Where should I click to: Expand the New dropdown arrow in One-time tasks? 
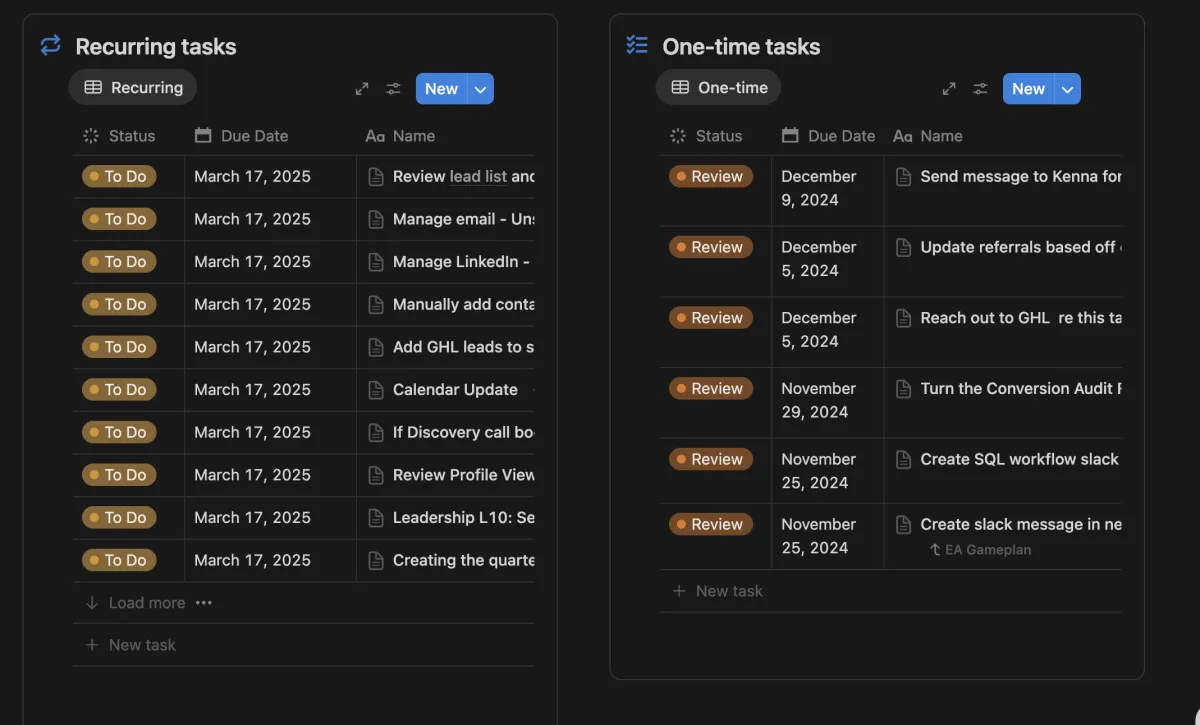click(1068, 89)
